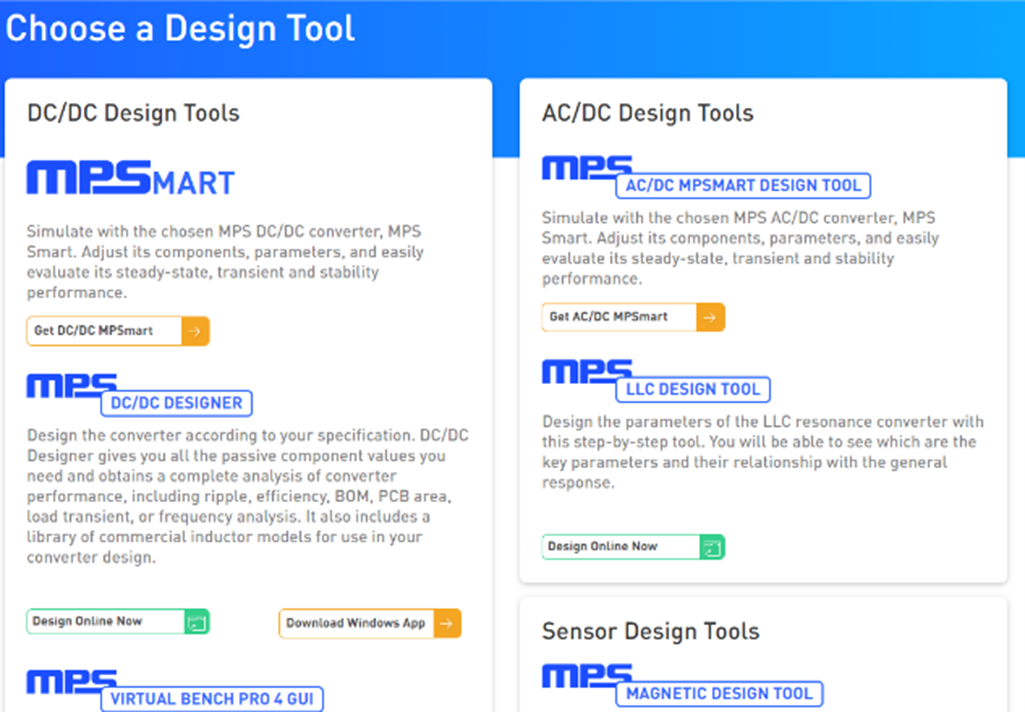
Task: Click green launch icon on DC/DC Designer's Design Online Now
Action: 197,622
